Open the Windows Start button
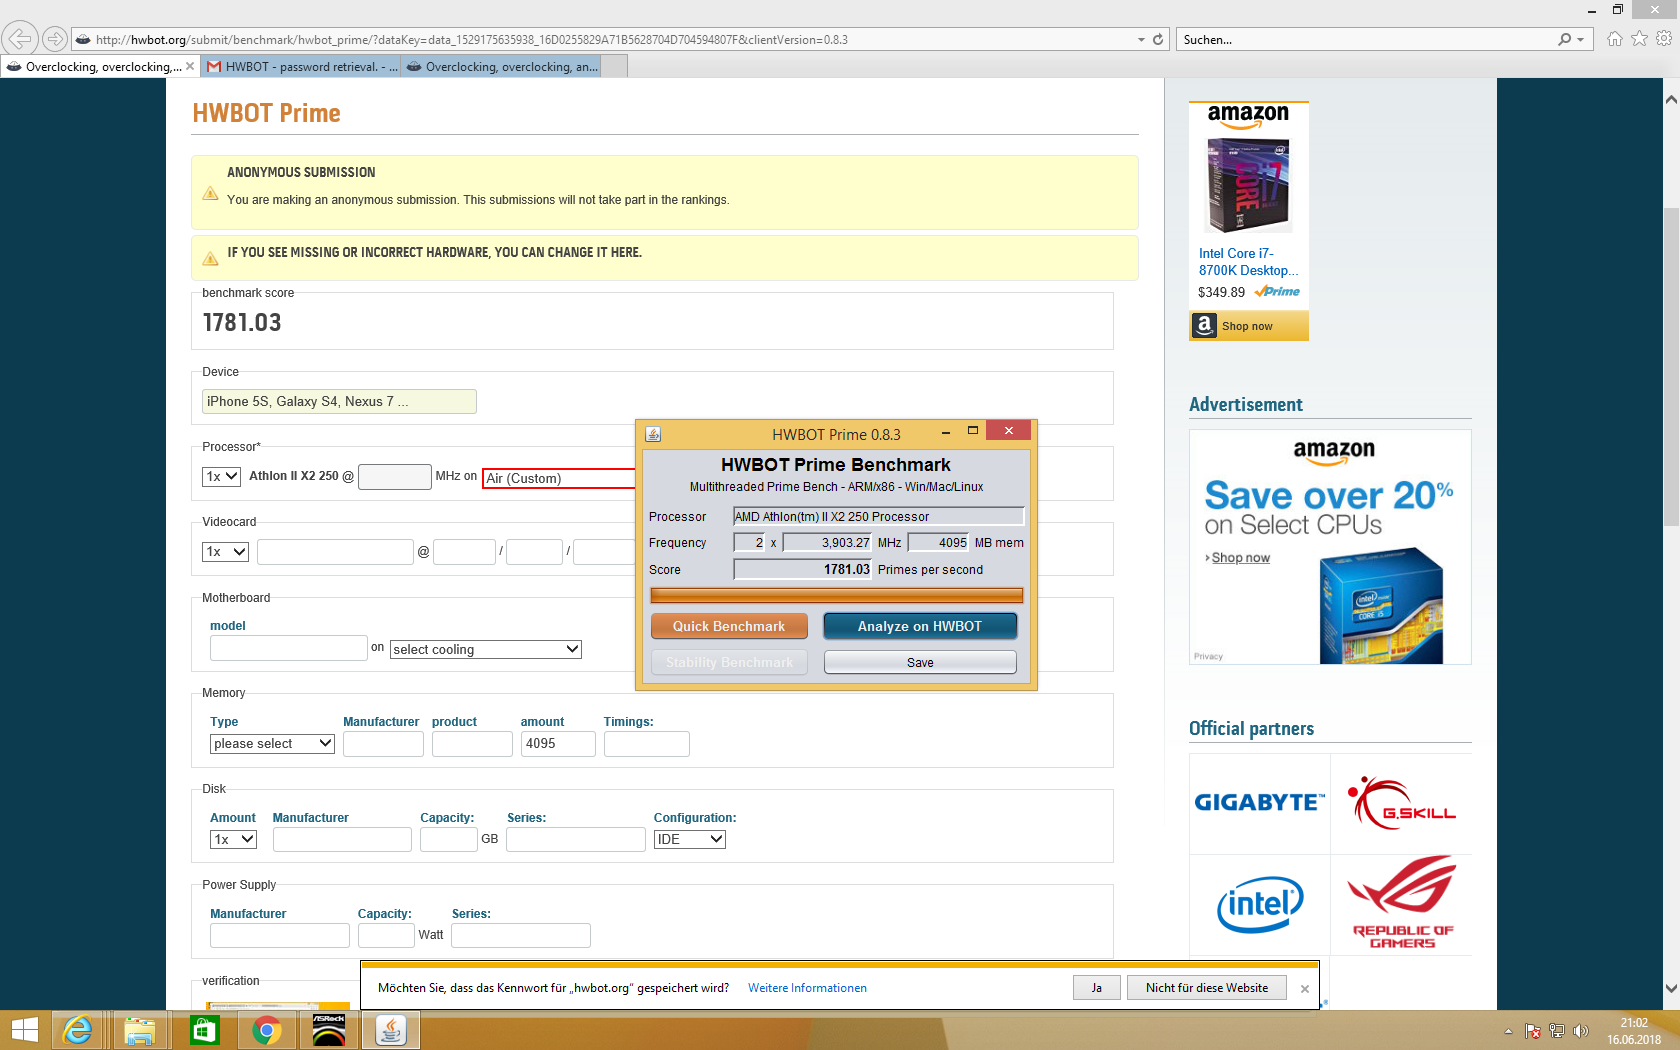 coord(24,1030)
